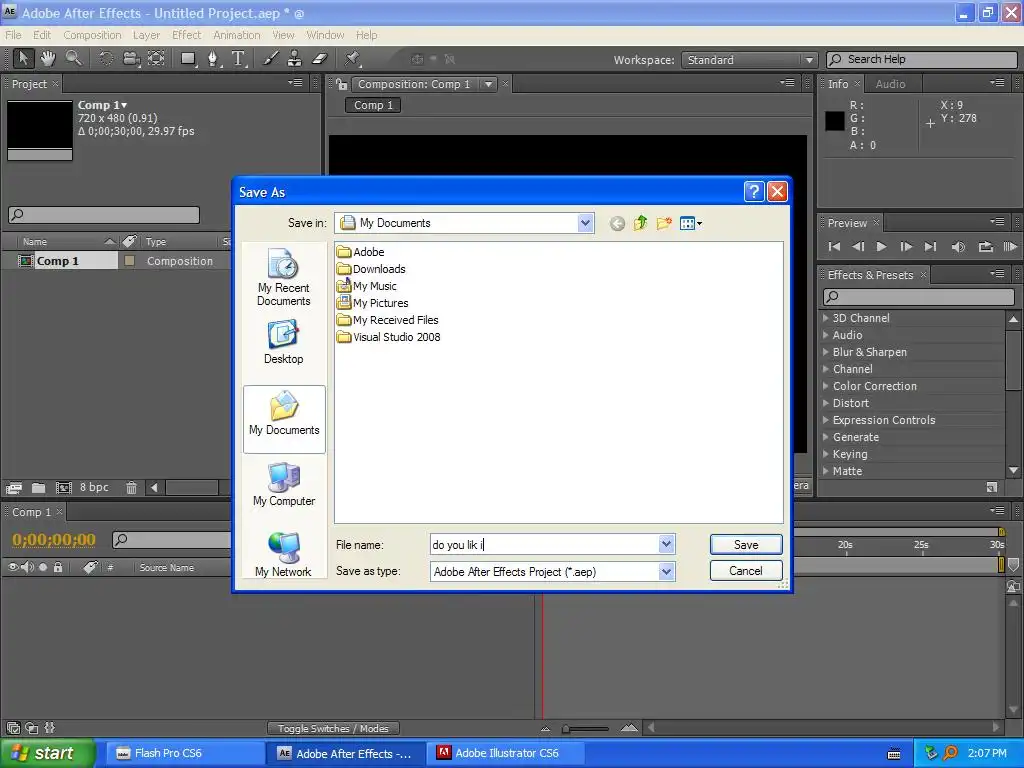Delete selected project item trash icon
Viewport: 1024px width, 768px height.
tap(131, 487)
